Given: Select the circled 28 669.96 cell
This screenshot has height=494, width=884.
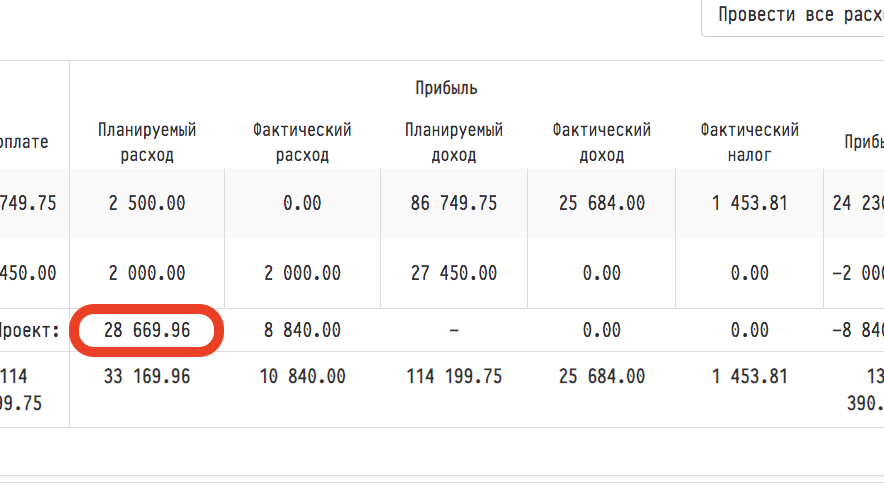Looking at the screenshot, I should tap(147, 330).
